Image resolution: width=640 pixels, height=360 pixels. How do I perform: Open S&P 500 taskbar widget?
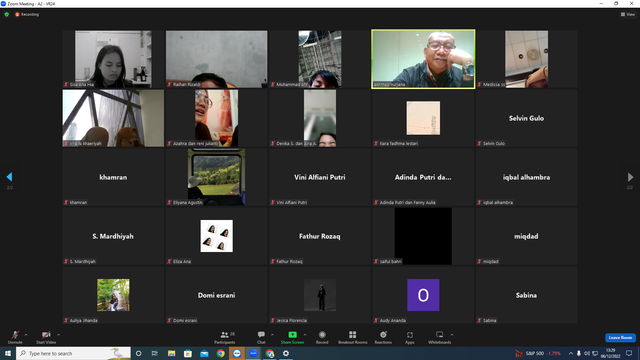(x=538, y=353)
